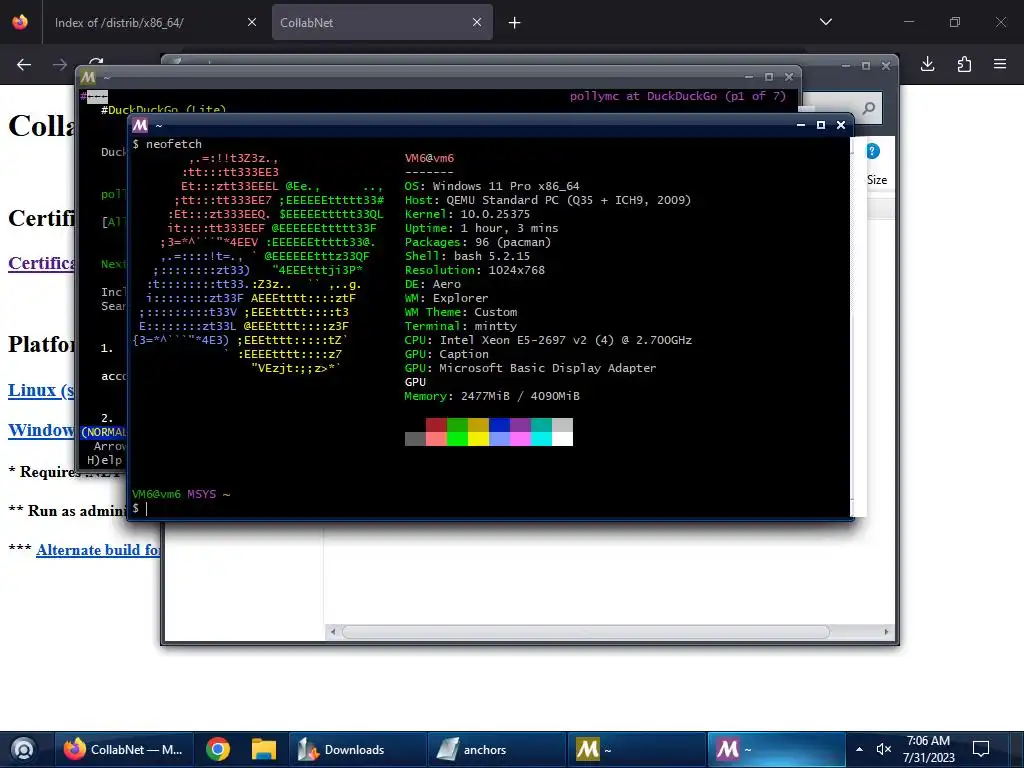The image size is (1024, 768).
Task: Open the list all tabs dropdown
Action: click(825, 22)
